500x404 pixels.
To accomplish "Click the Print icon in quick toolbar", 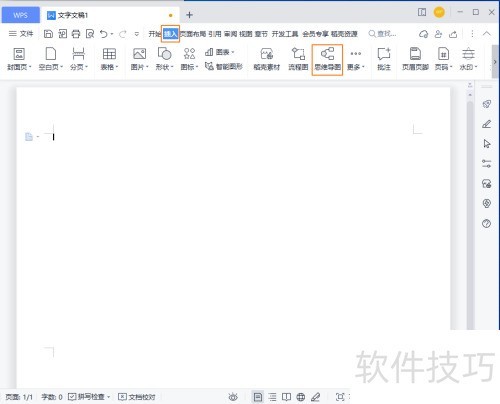I will click(76, 34).
